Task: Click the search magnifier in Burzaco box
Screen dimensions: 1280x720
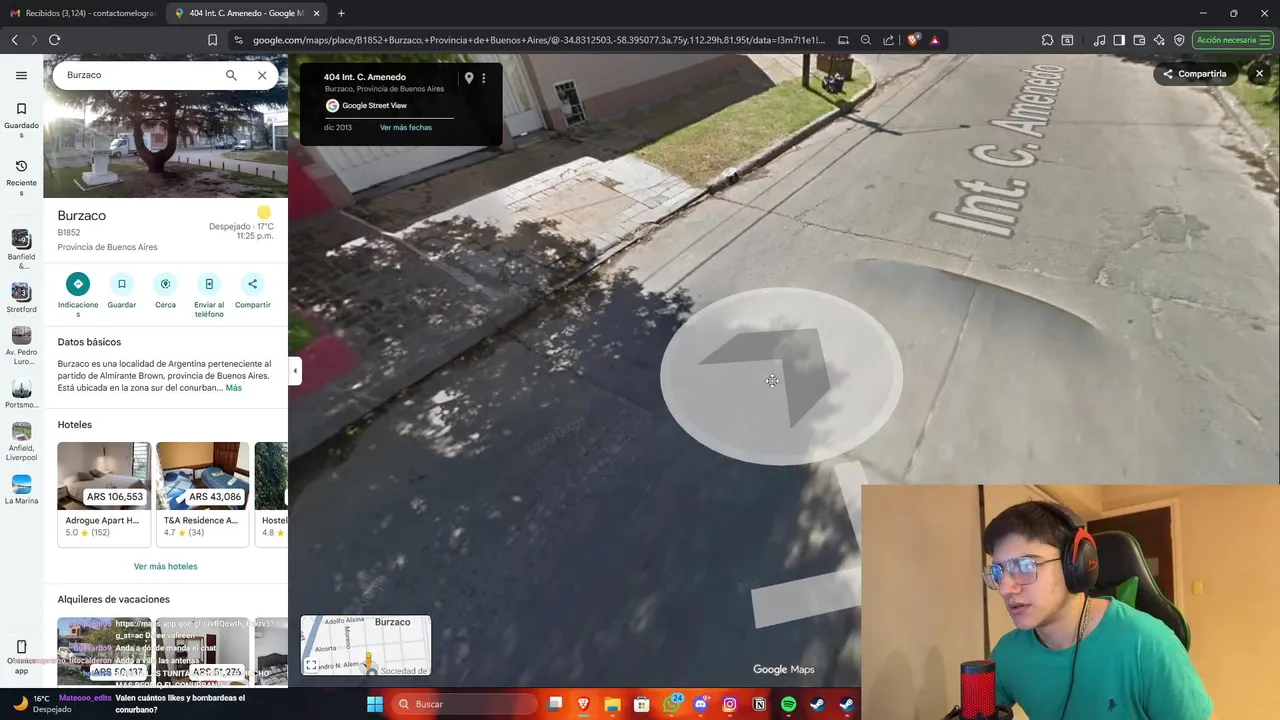Action: click(231, 75)
